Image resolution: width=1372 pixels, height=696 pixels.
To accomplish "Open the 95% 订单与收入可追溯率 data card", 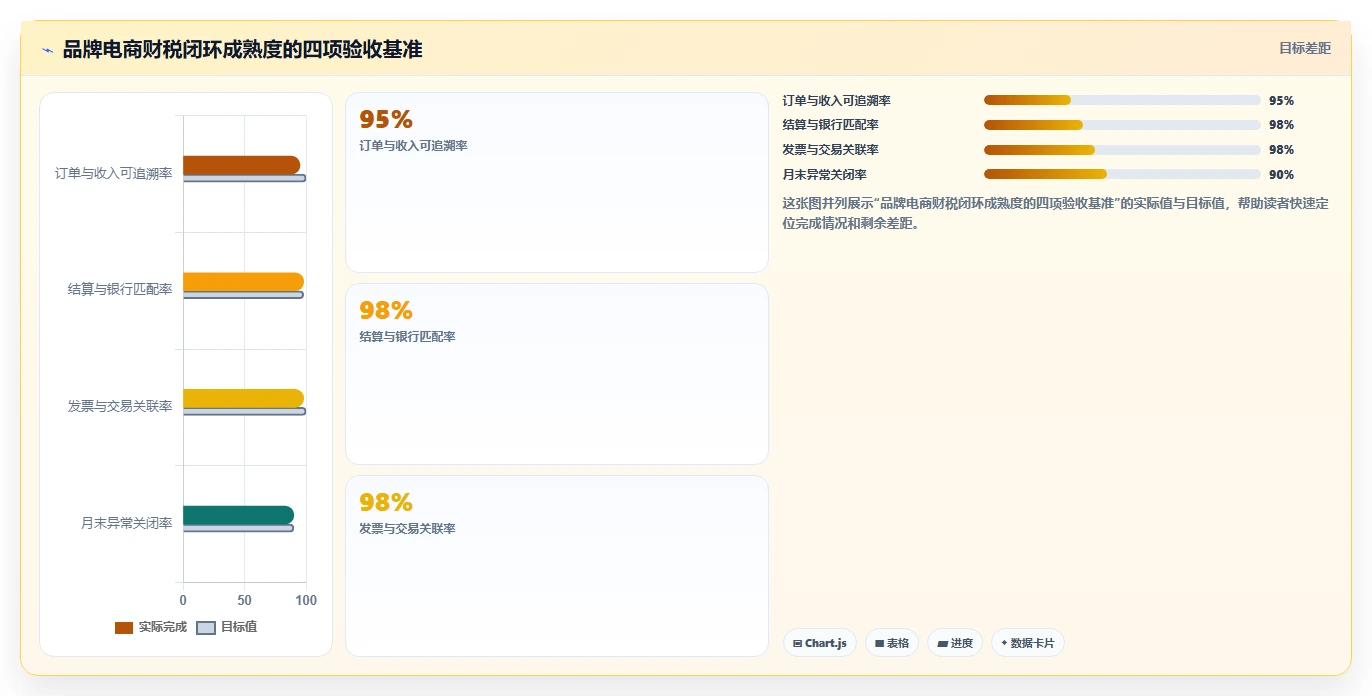I will coord(557,183).
